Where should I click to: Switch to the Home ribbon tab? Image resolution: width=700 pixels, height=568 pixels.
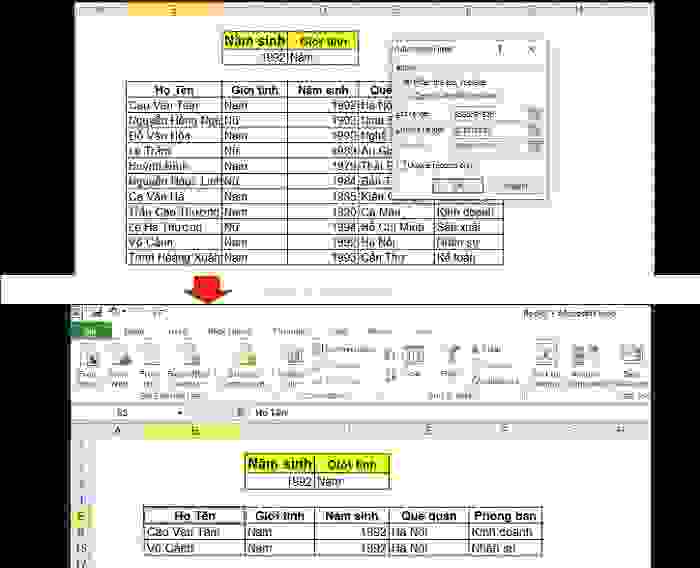[x=133, y=331]
